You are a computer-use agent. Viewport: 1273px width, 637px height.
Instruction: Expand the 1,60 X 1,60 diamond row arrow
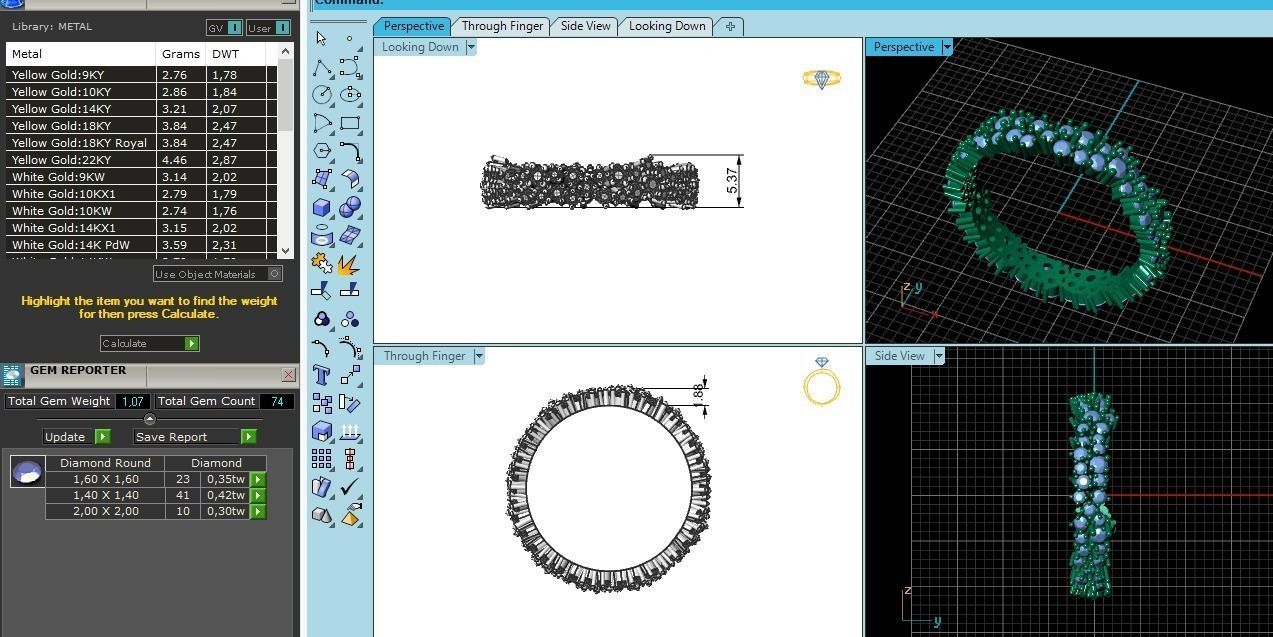pos(258,479)
